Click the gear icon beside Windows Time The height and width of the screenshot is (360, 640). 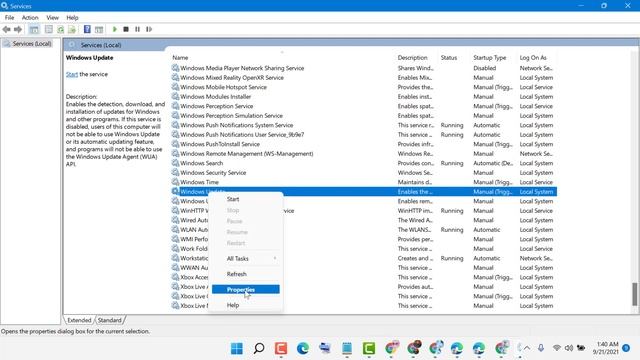176,182
